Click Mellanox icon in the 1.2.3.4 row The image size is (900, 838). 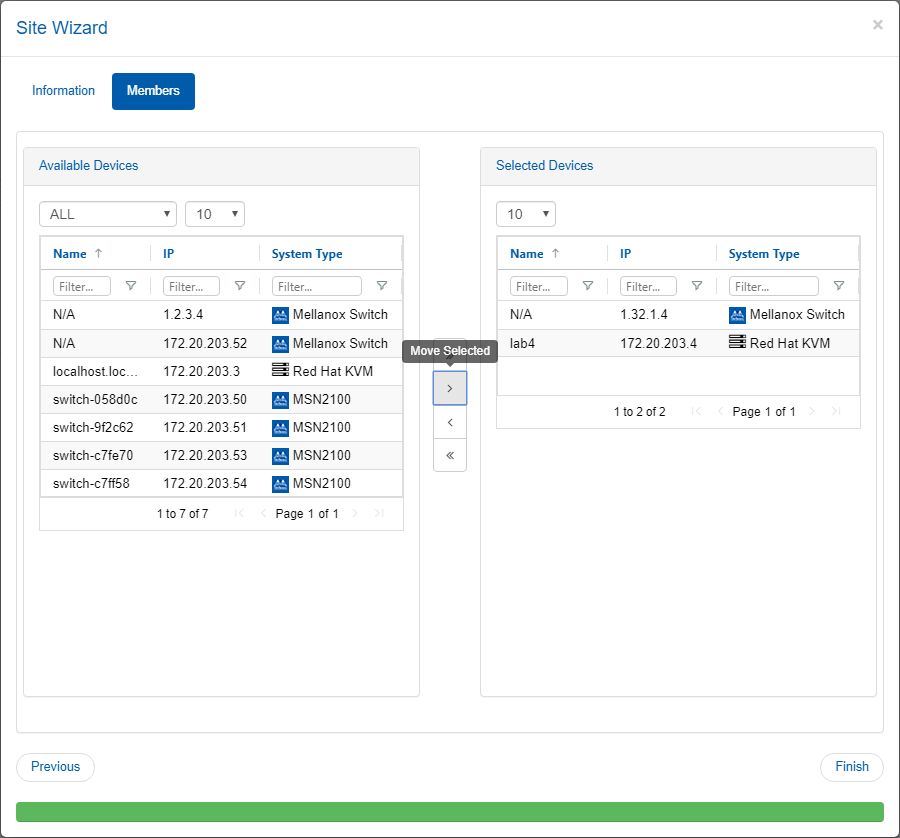[x=280, y=315]
